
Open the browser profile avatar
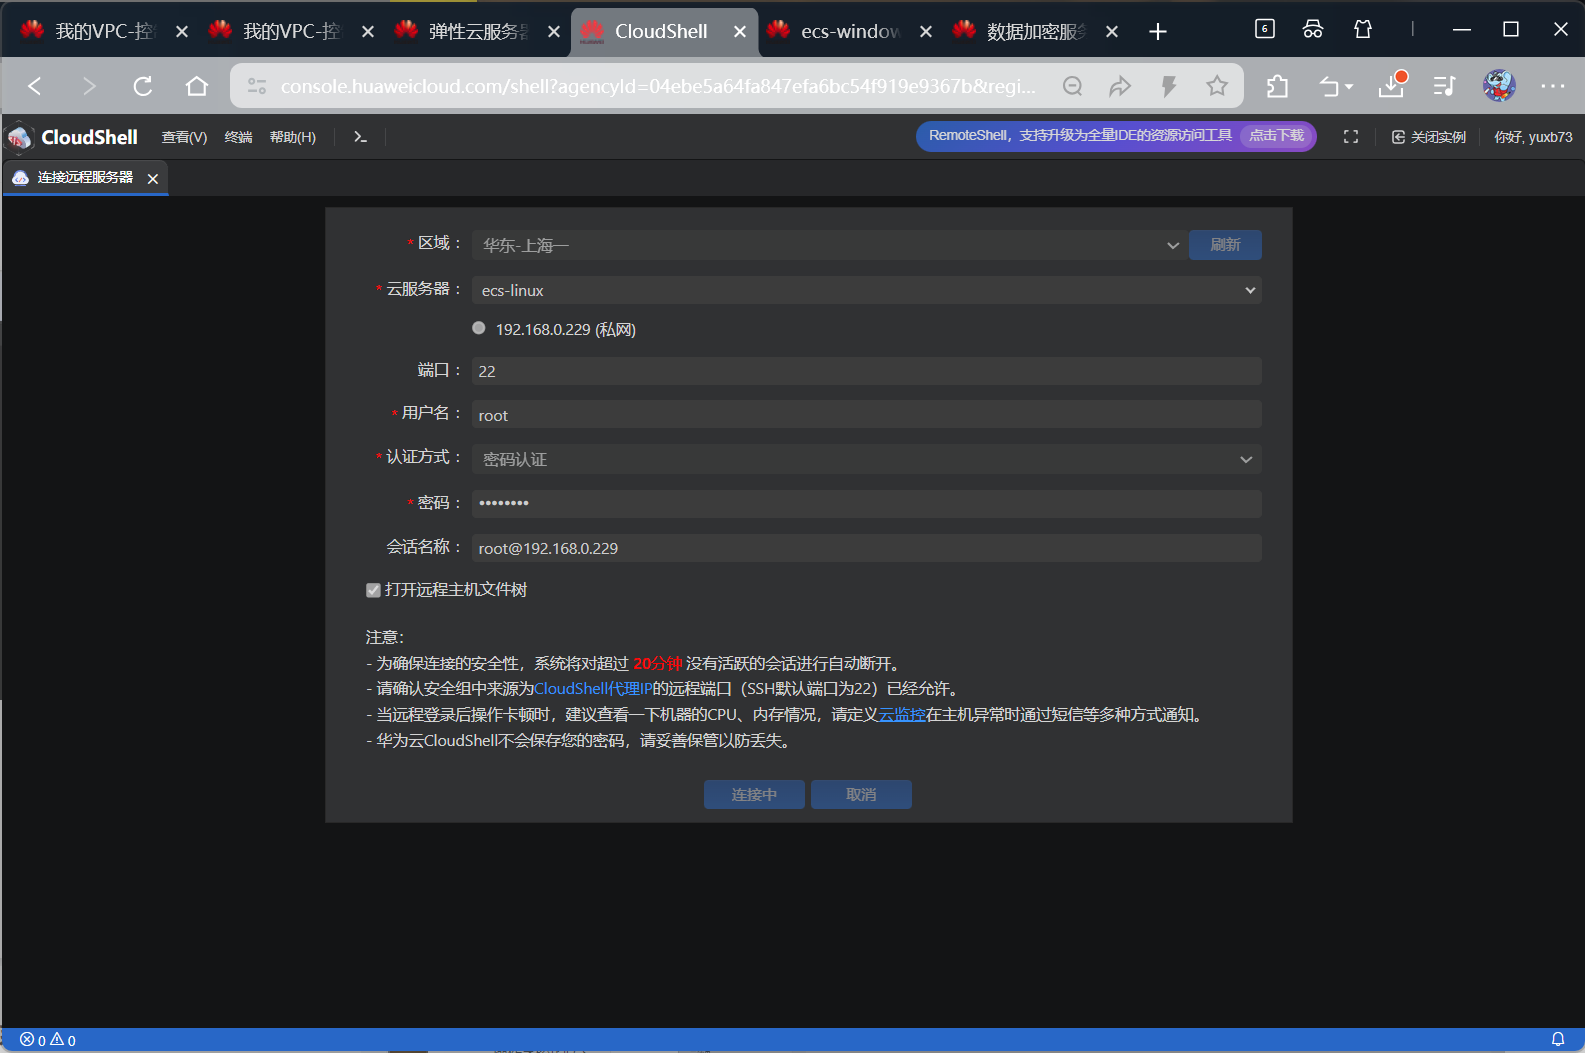1499,86
